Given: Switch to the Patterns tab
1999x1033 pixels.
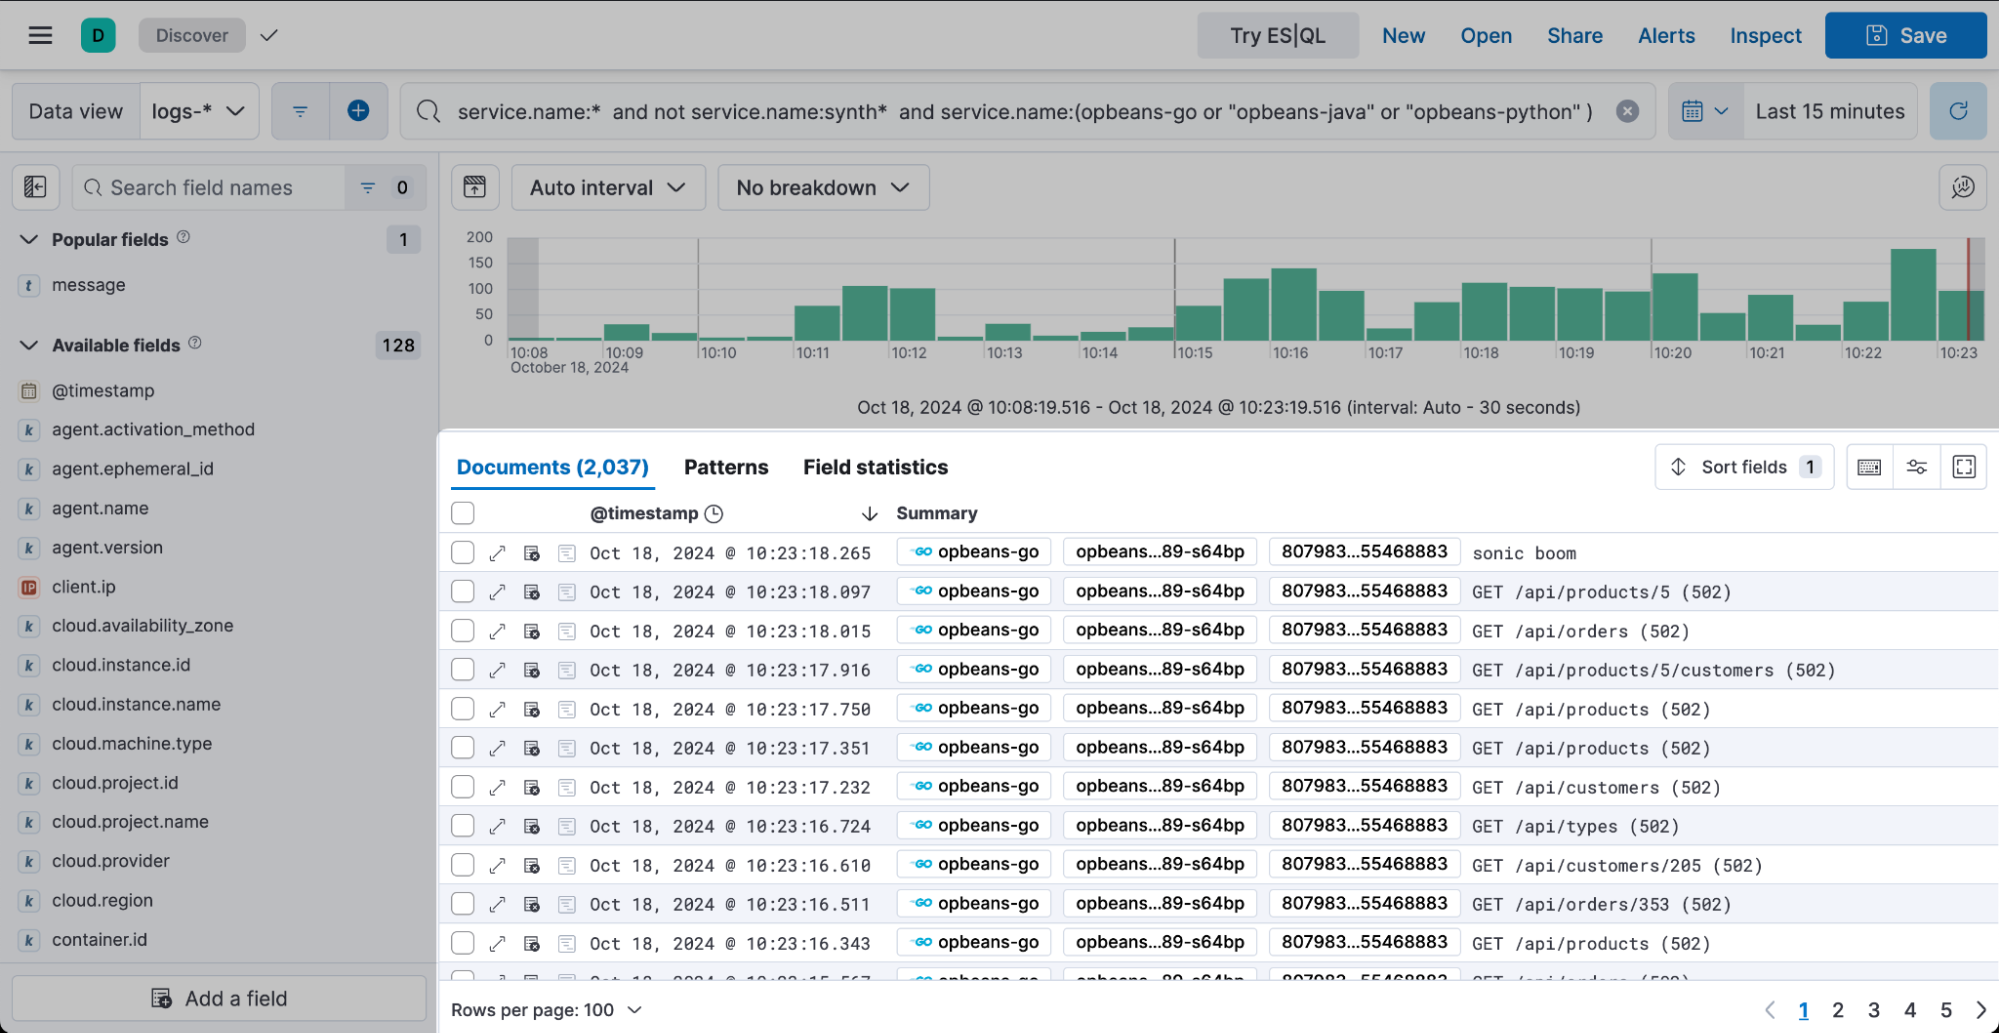Looking at the screenshot, I should [726, 467].
